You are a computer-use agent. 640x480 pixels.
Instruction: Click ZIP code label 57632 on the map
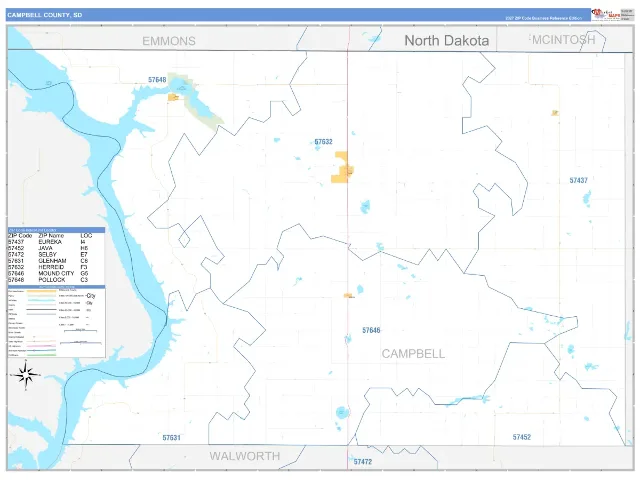323,142
